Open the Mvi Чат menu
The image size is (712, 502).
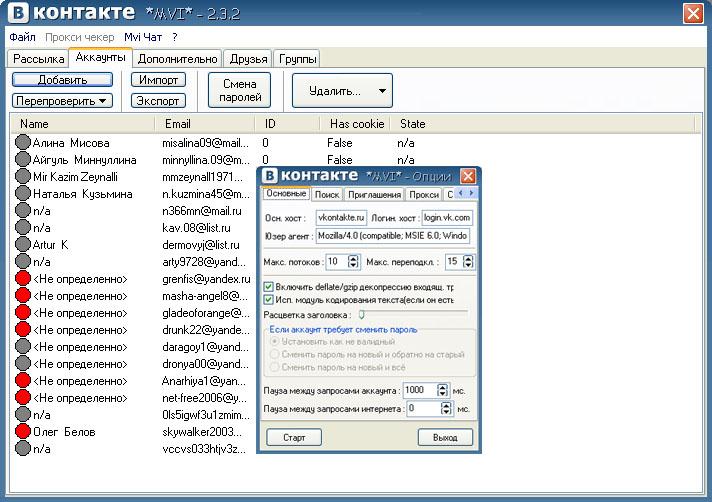(143, 37)
